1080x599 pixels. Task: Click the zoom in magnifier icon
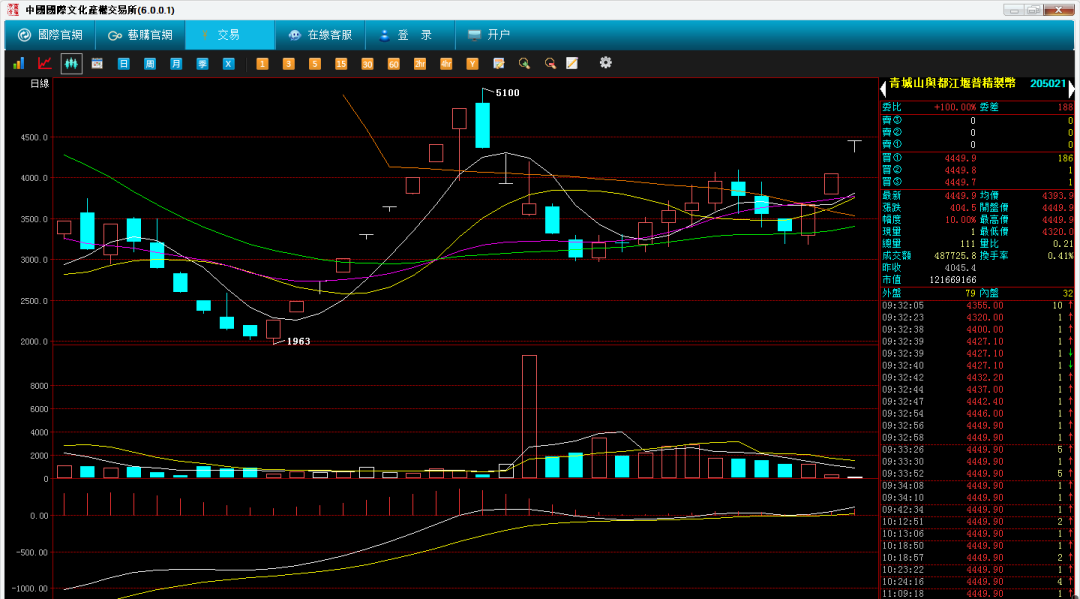pos(524,63)
